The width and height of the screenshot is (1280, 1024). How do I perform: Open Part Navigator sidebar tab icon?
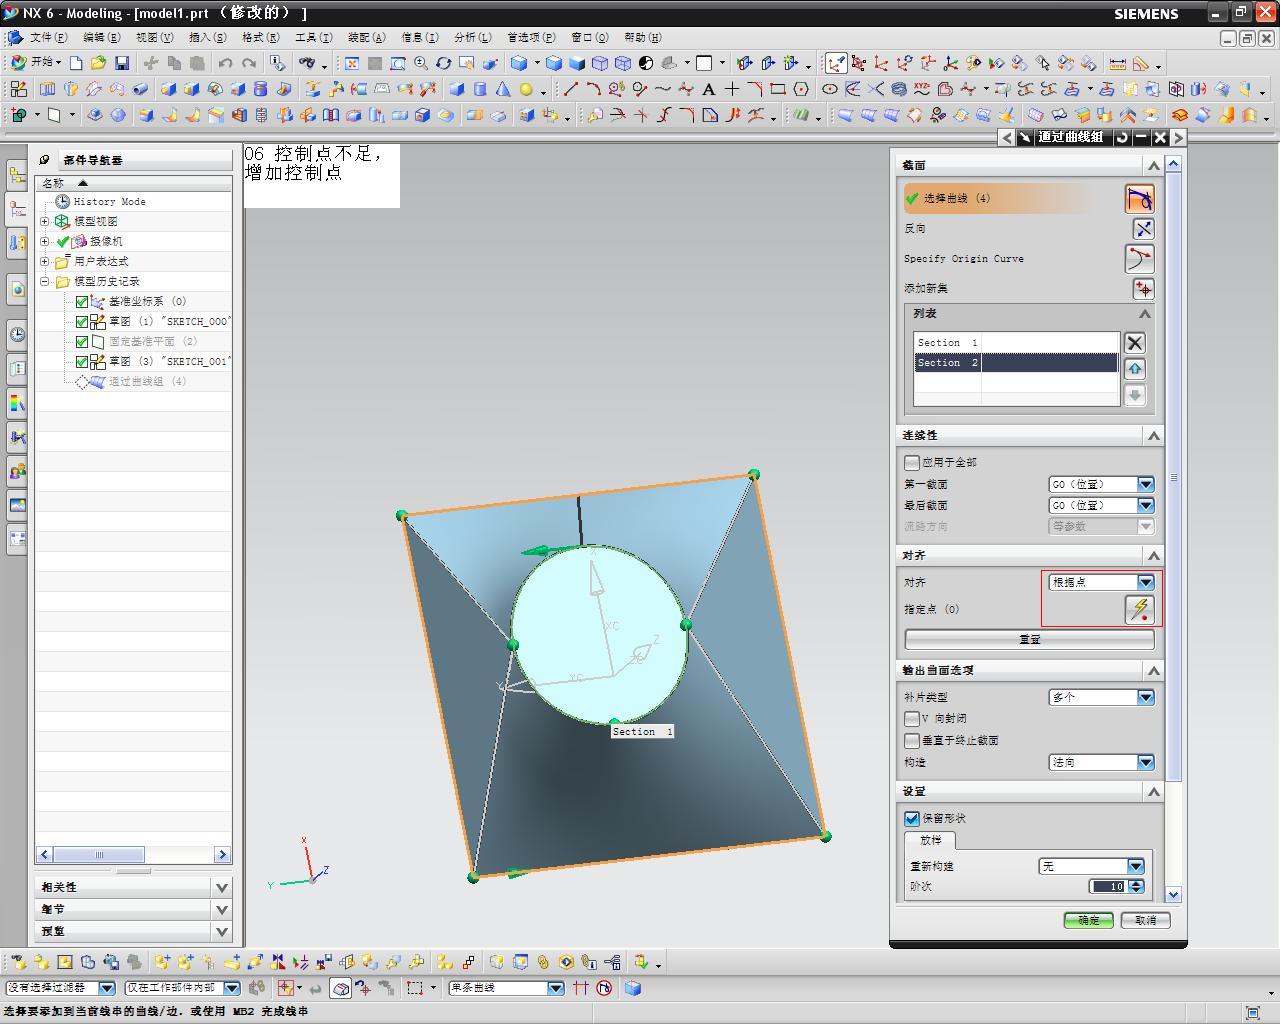pyautogui.click(x=17, y=210)
